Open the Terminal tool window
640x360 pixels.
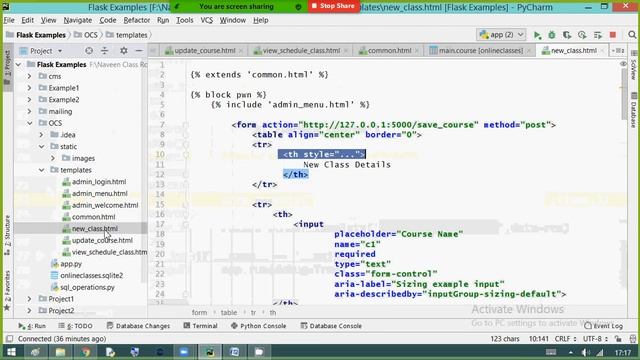tap(200, 326)
